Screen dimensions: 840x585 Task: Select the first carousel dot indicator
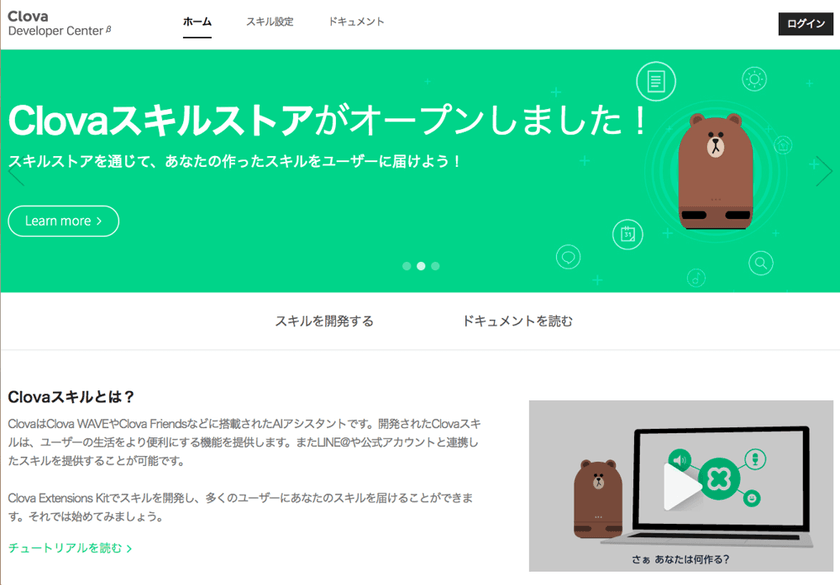pos(407,266)
